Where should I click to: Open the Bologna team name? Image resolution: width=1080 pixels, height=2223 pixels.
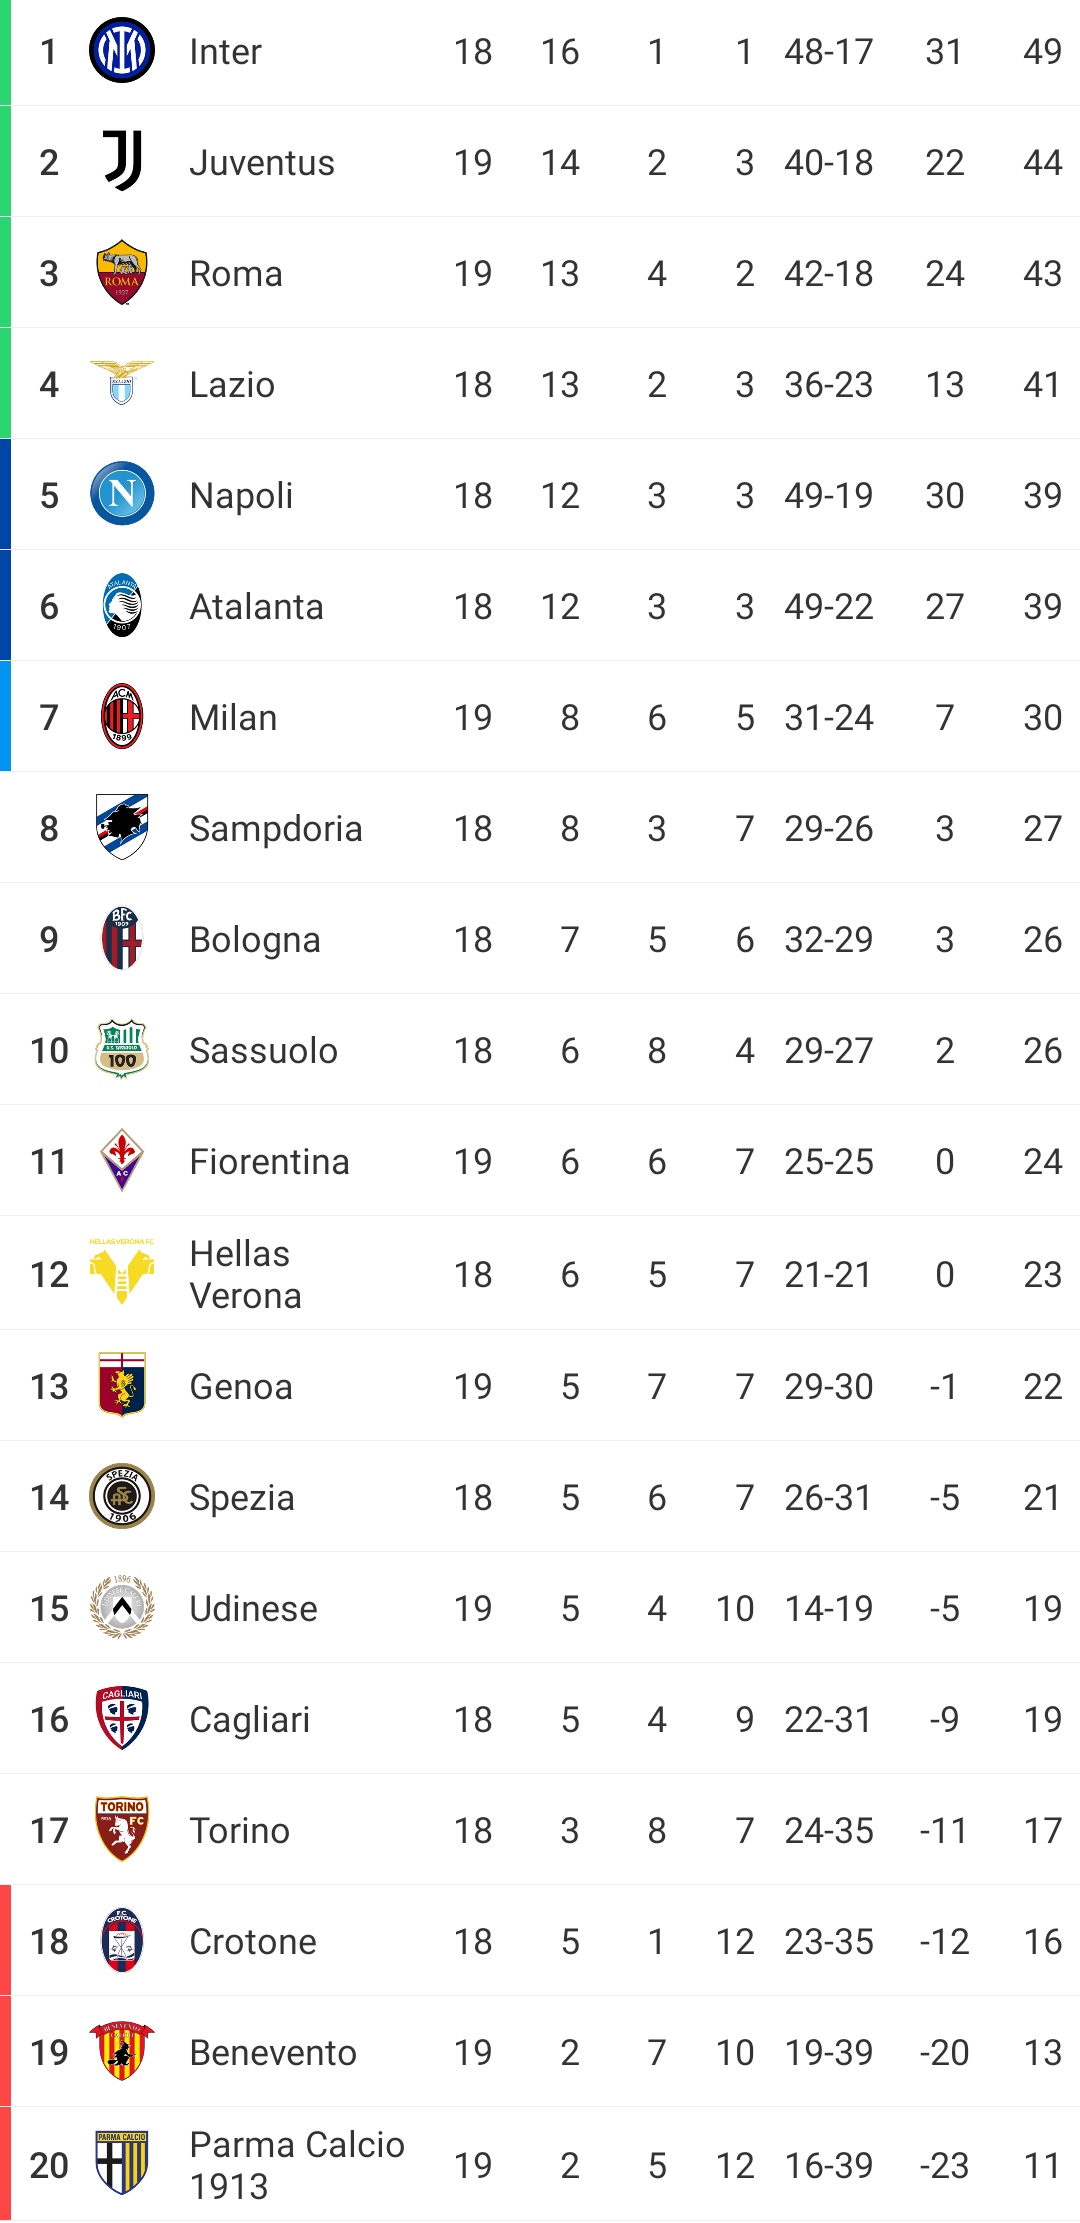coord(255,940)
